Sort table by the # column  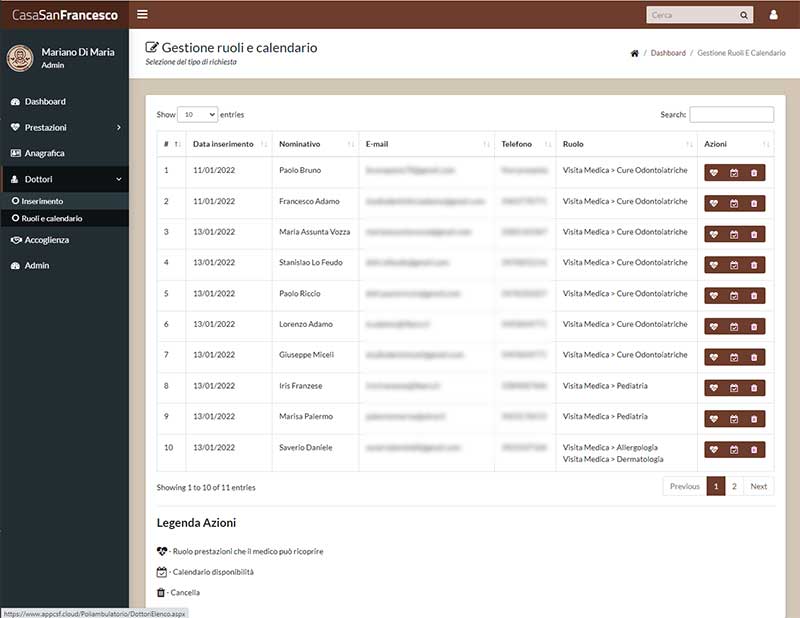pyautogui.click(x=171, y=144)
